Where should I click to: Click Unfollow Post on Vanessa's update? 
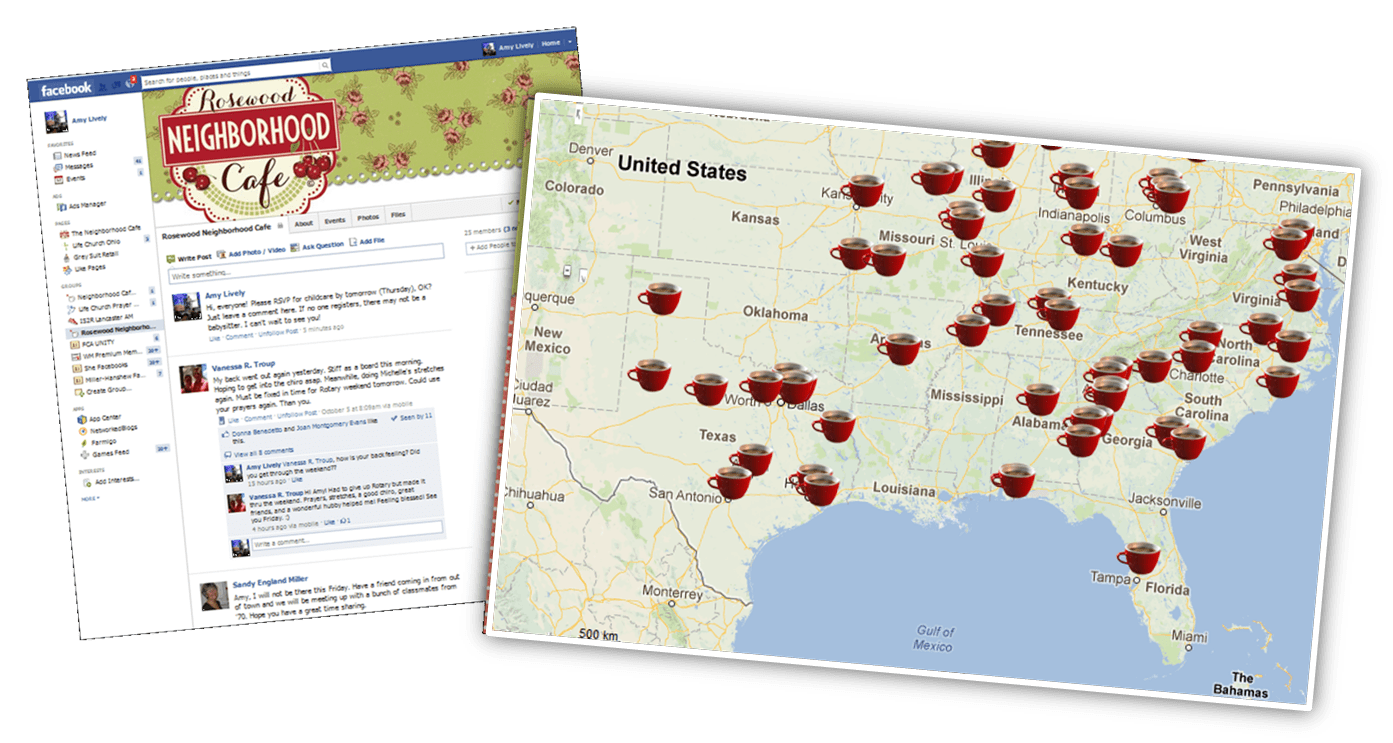click(x=295, y=414)
